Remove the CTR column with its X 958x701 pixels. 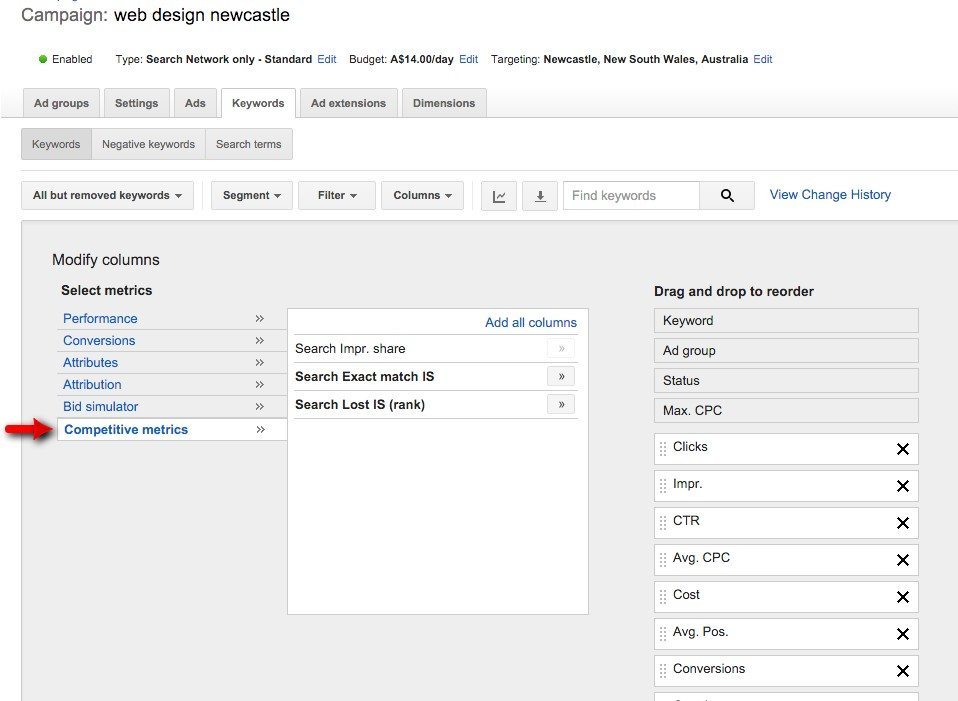tap(903, 522)
